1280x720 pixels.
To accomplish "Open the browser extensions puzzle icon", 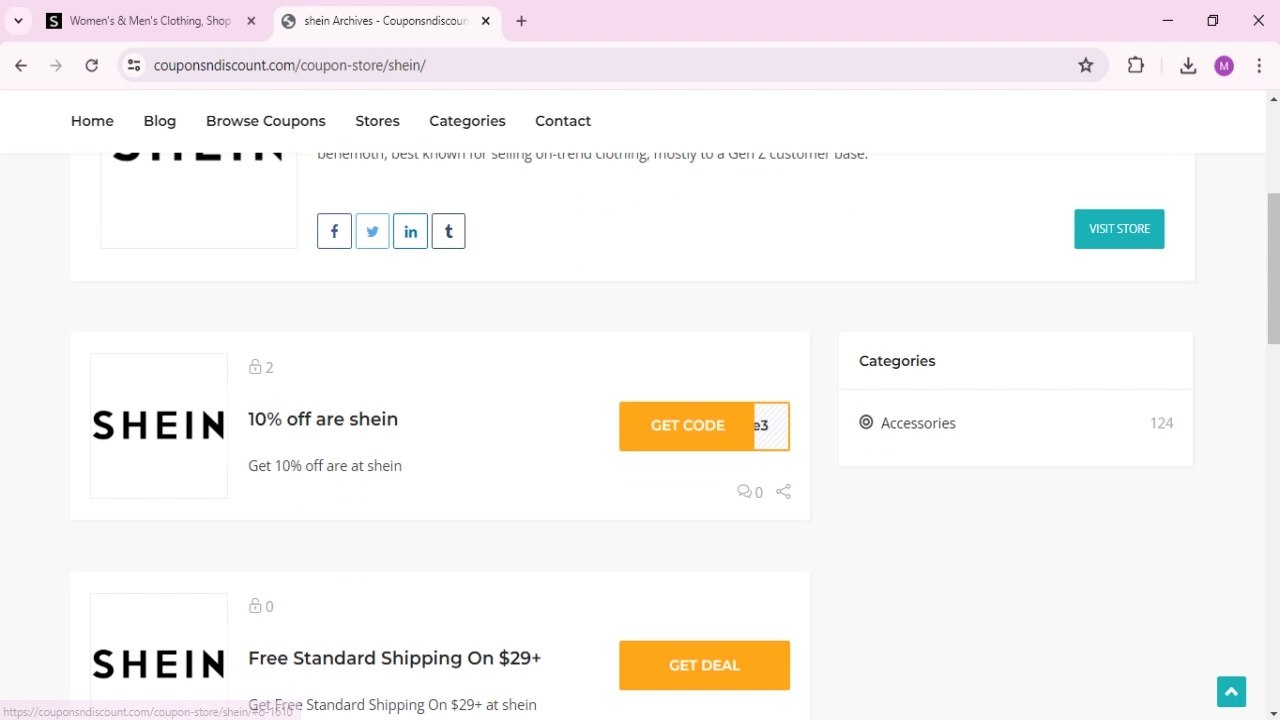I will [x=1136, y=65].
